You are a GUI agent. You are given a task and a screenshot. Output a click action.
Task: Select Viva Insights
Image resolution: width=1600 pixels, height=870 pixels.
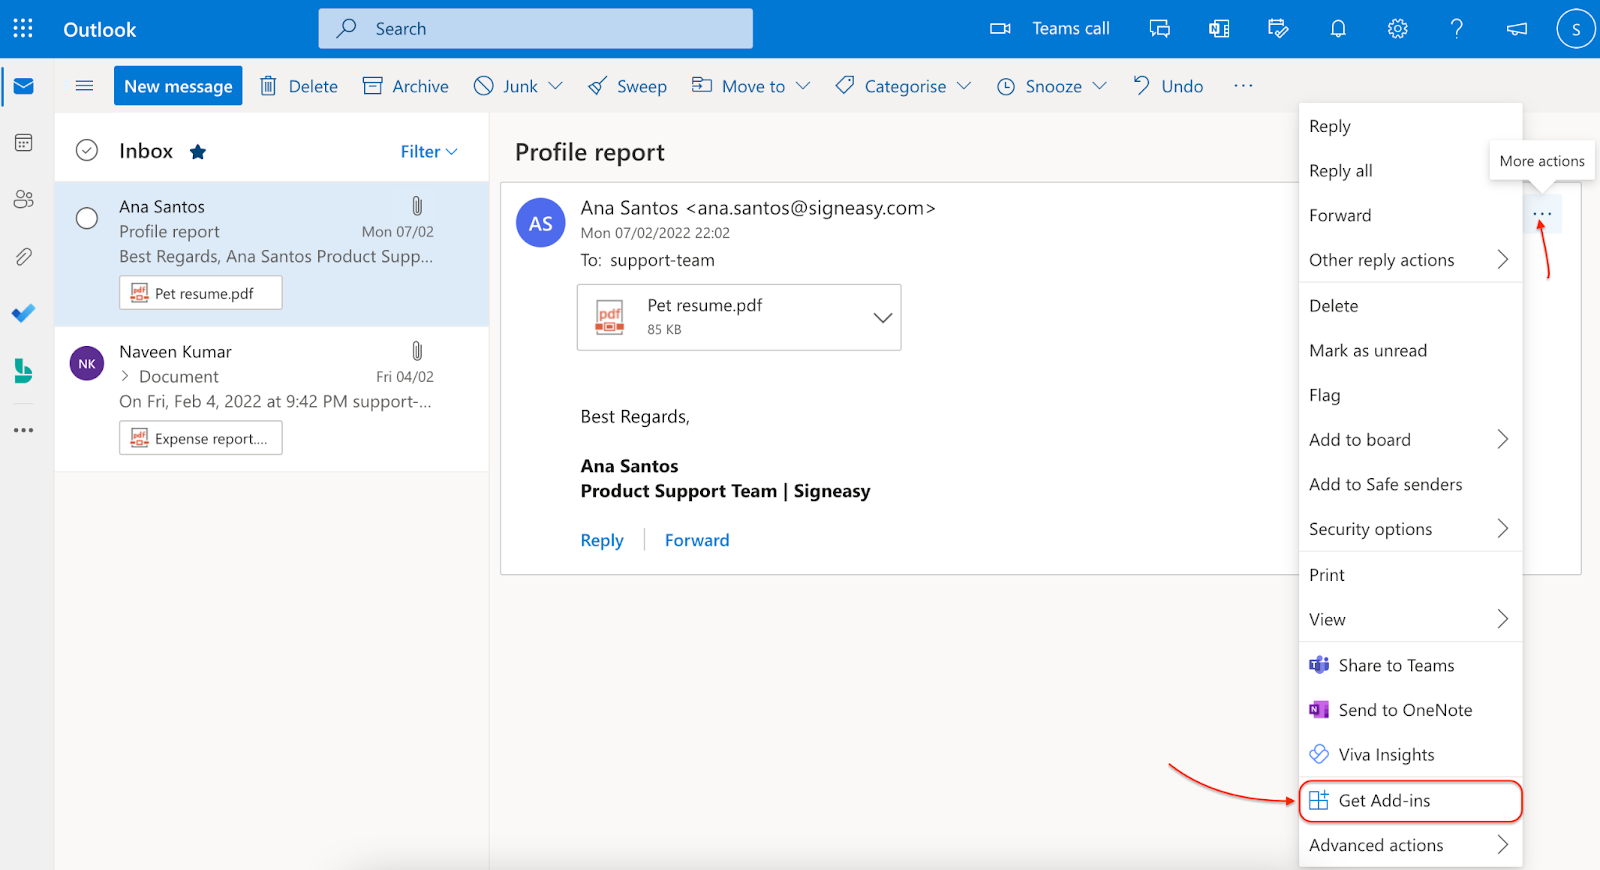click(1410, 755)
